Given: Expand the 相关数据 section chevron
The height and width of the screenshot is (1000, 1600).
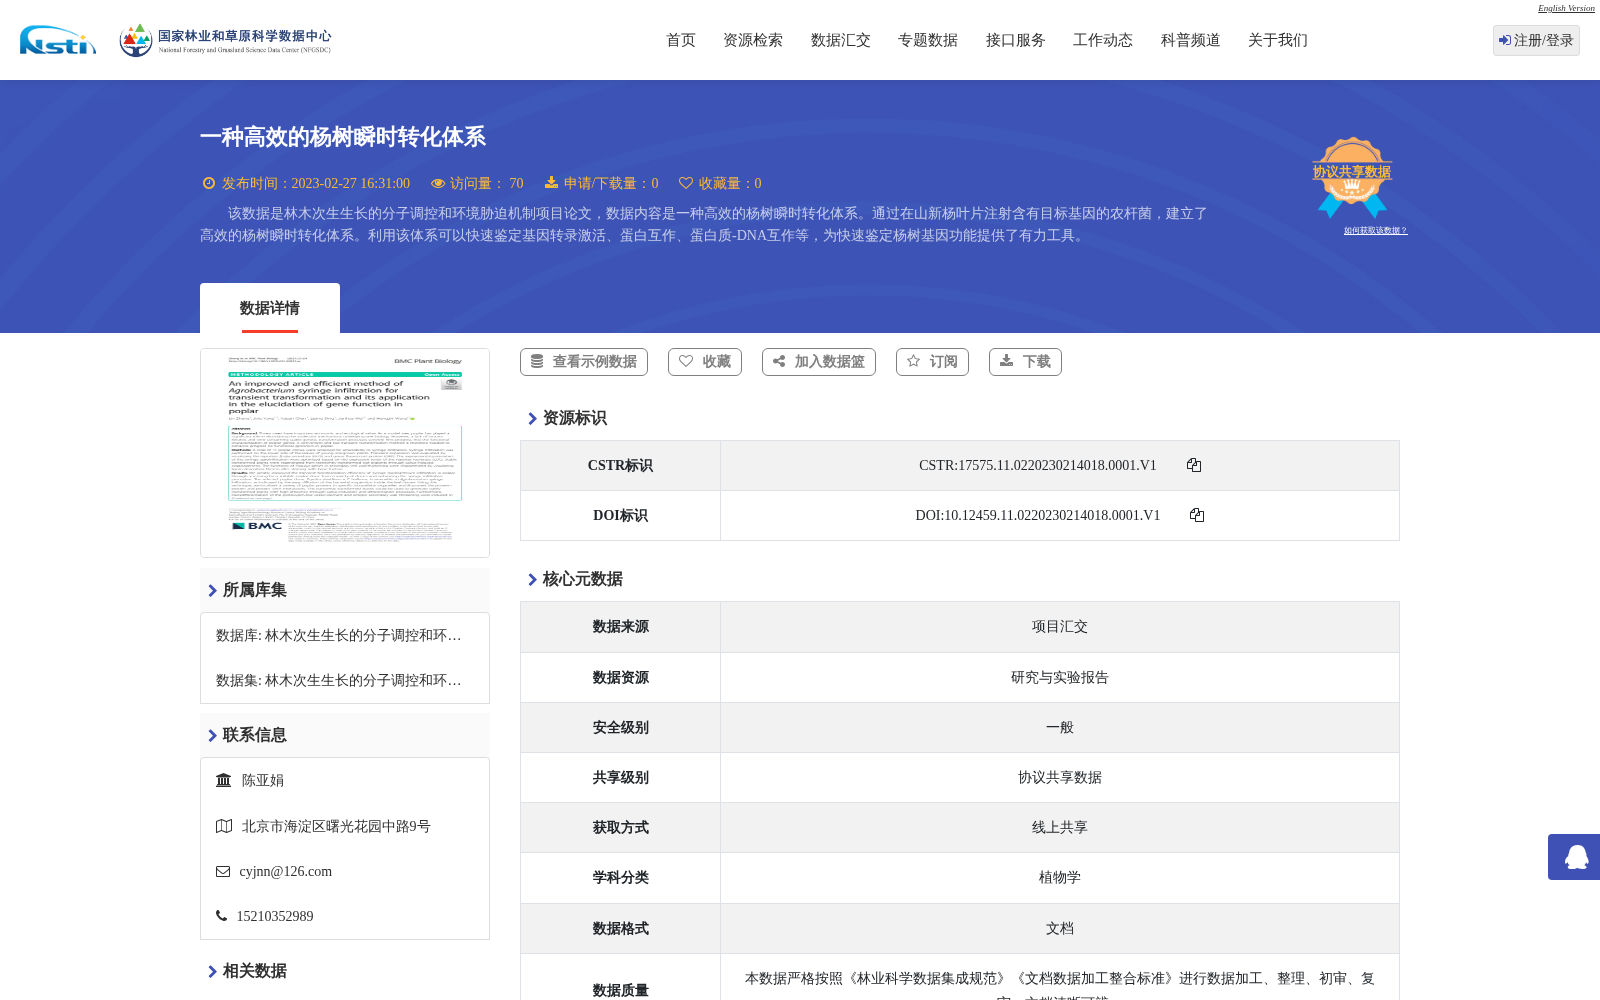Looking at the screenshot, I should point(212,972).
